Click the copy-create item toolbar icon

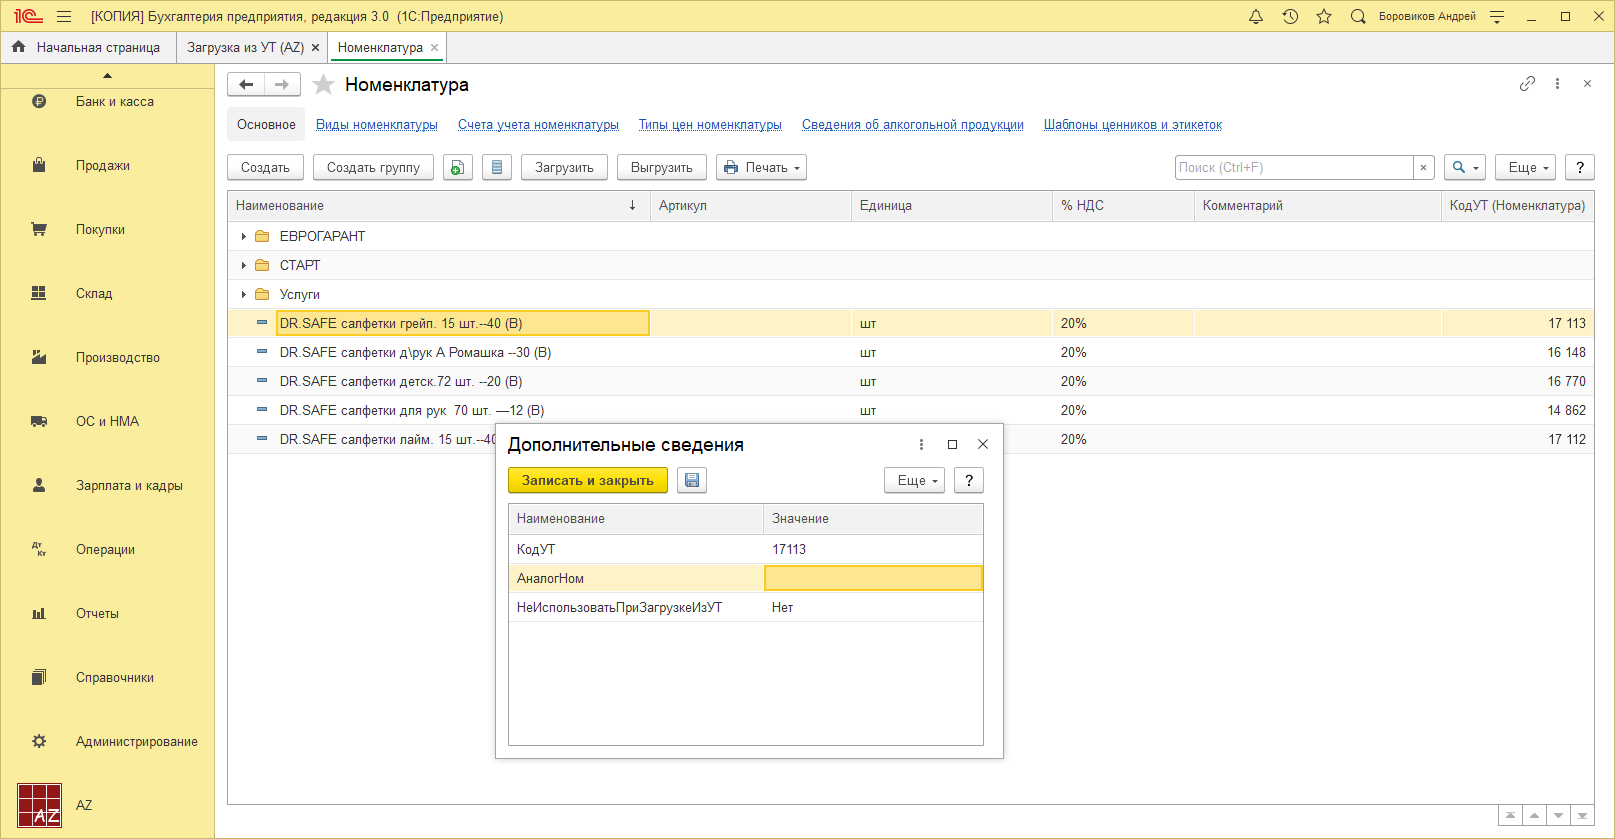point(457,168)
